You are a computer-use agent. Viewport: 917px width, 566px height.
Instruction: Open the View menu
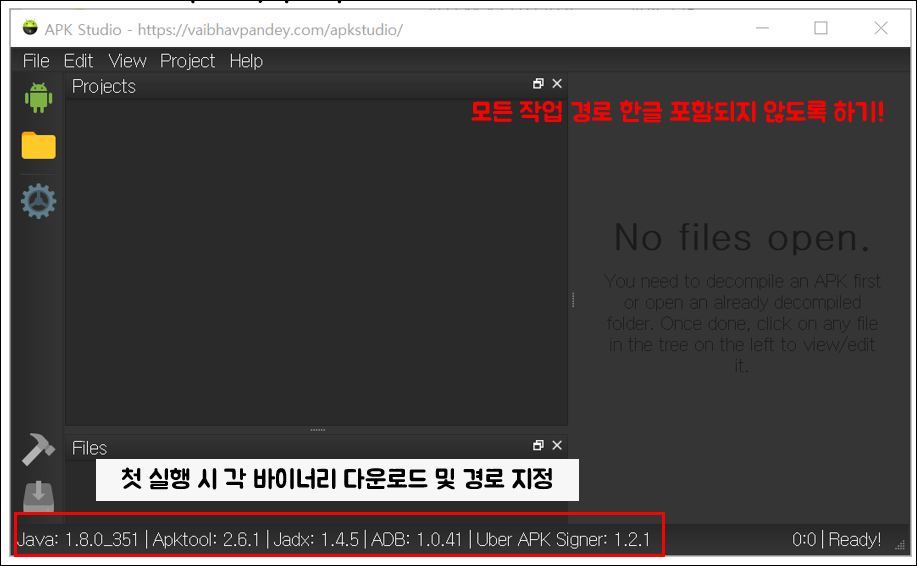(127, 61)
